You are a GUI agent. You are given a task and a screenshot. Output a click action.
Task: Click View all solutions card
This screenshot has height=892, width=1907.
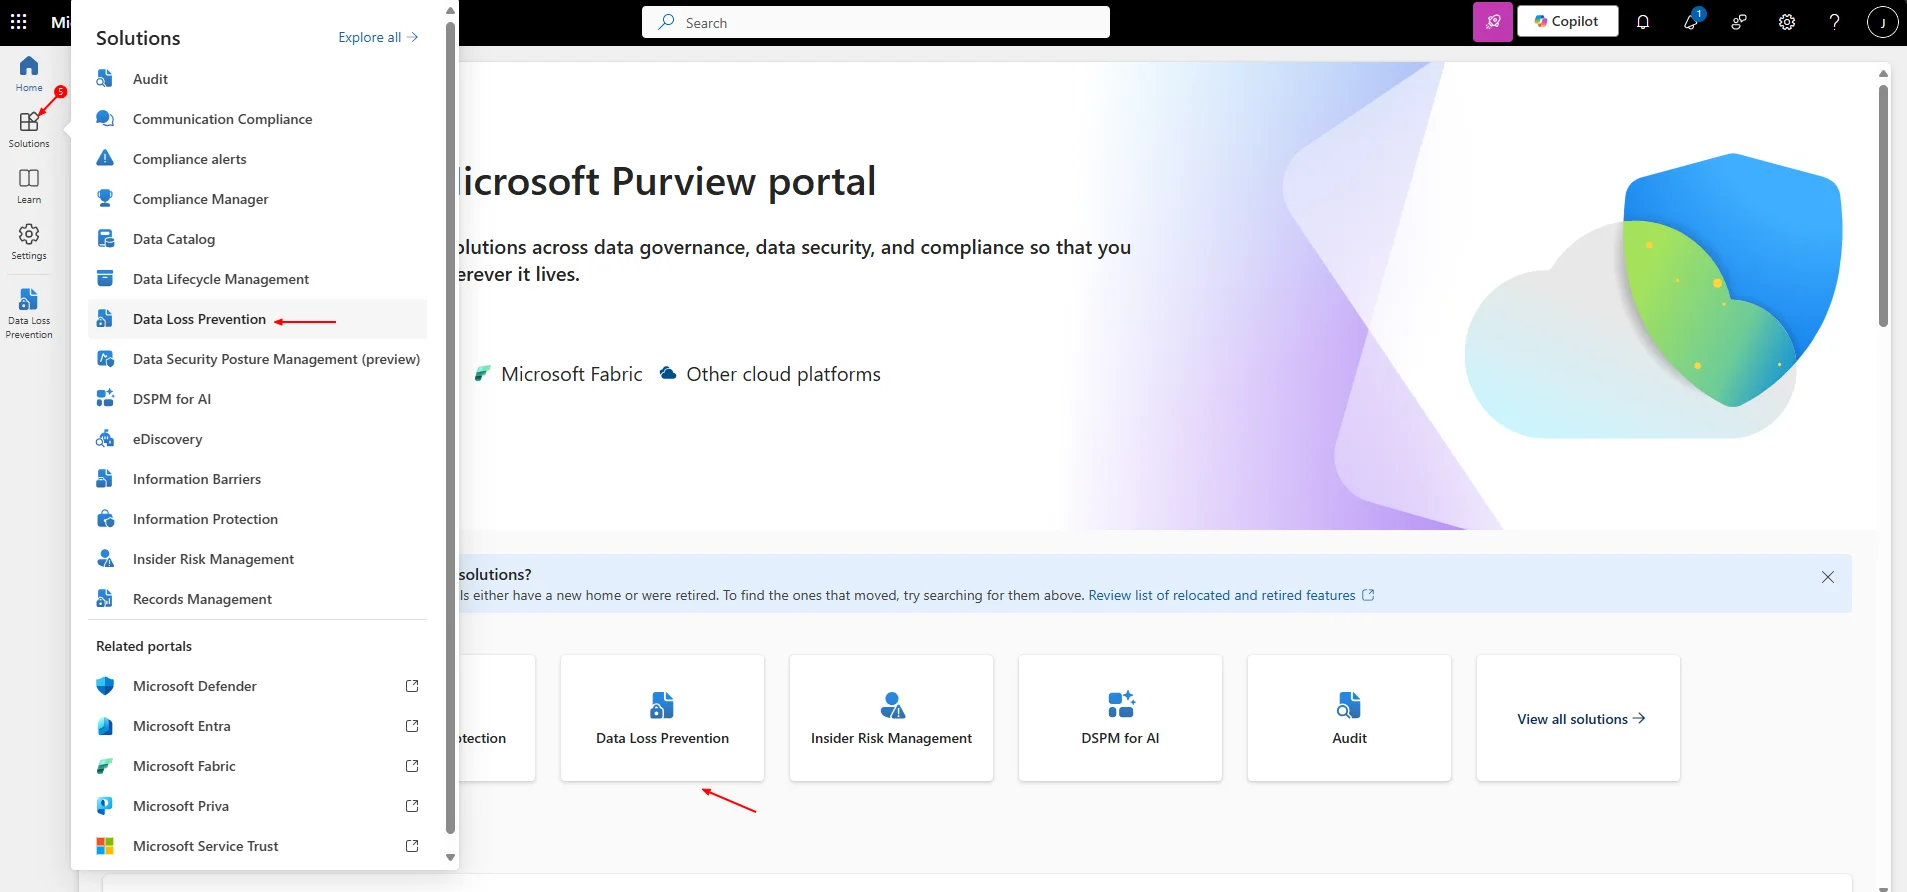pyautogui.click(x=1578, y=718)
